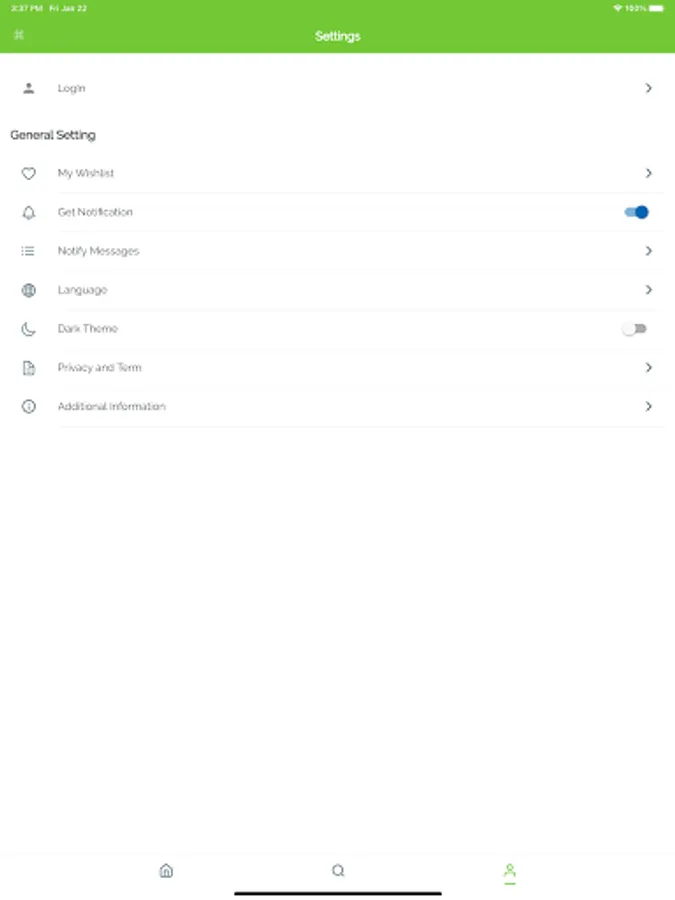675x900 pixels.
Task: Click the bell notification icon
Action: pyautogui.click(x=28, y=212)
